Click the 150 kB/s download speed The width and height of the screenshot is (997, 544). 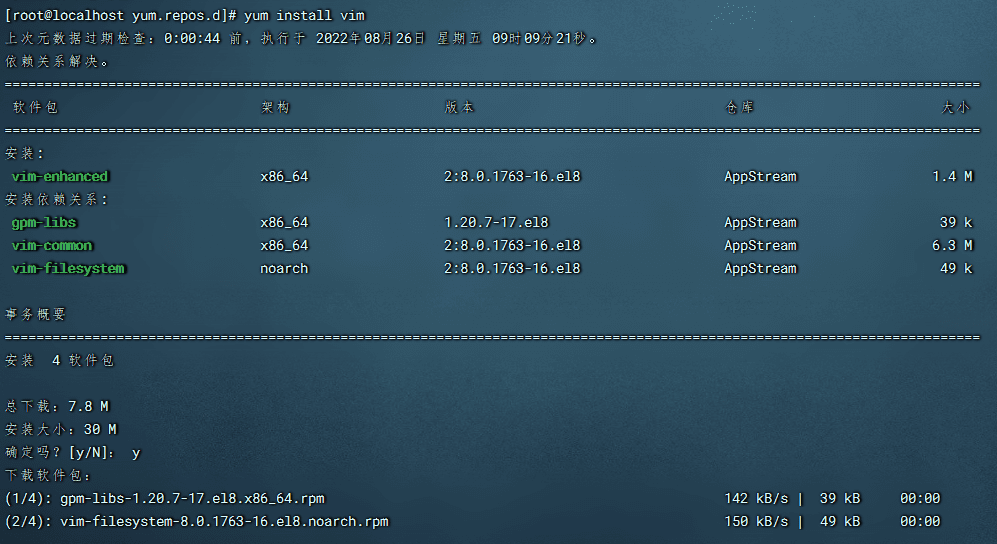(x=756, y=522)
